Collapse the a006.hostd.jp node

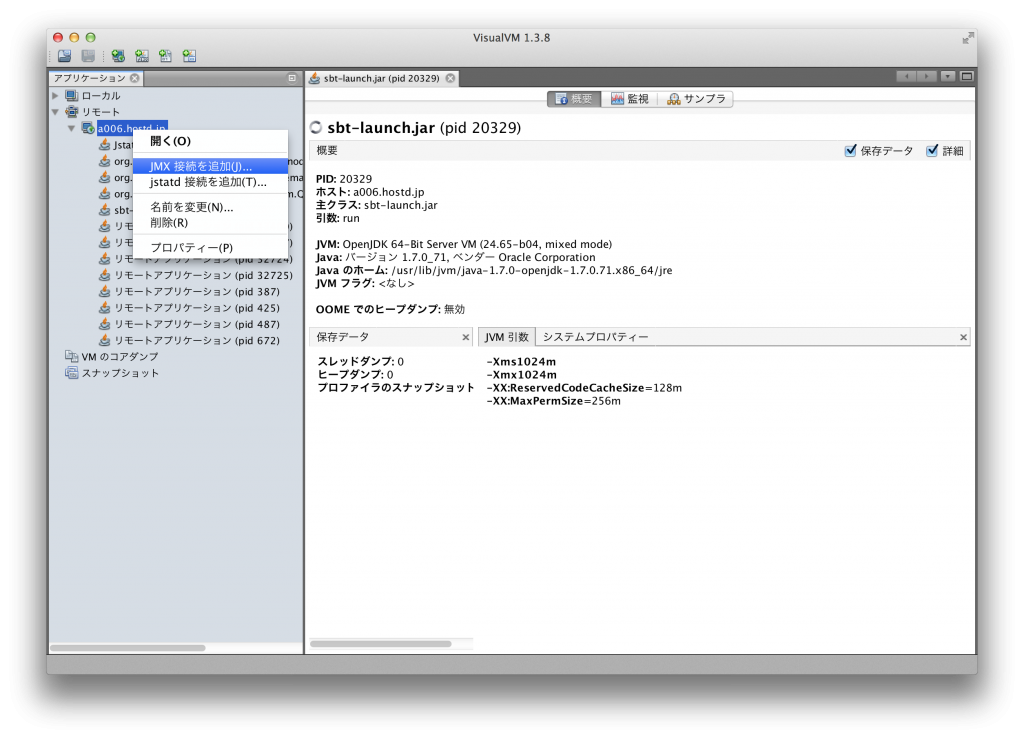coord(72,128)
